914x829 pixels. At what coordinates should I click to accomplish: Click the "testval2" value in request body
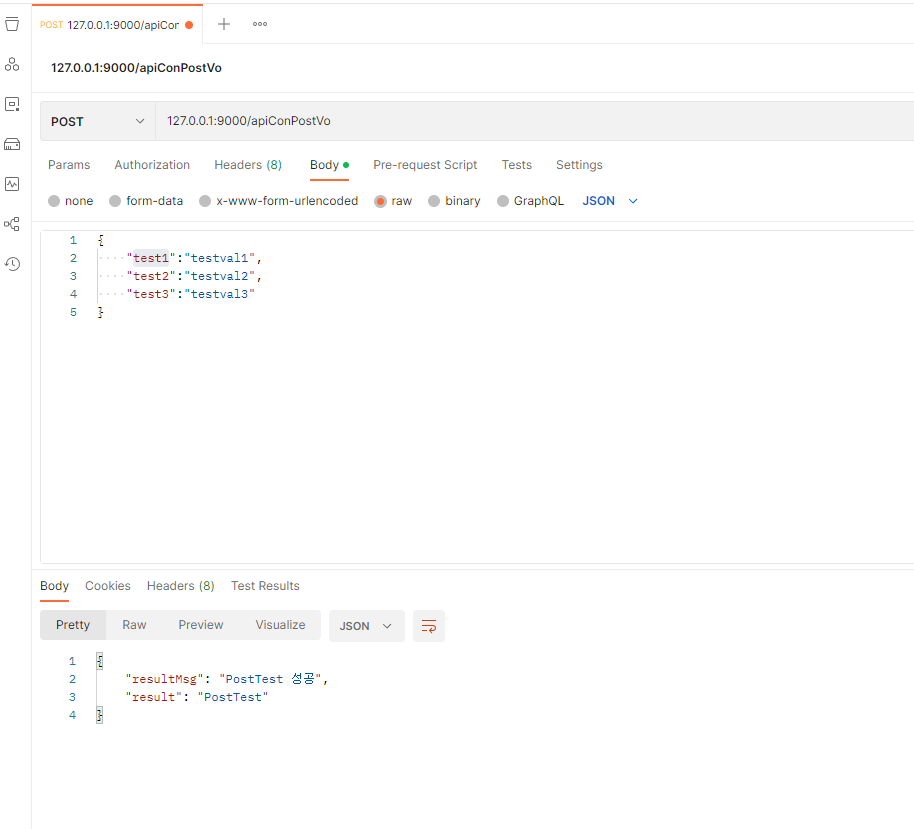(219, 276)
